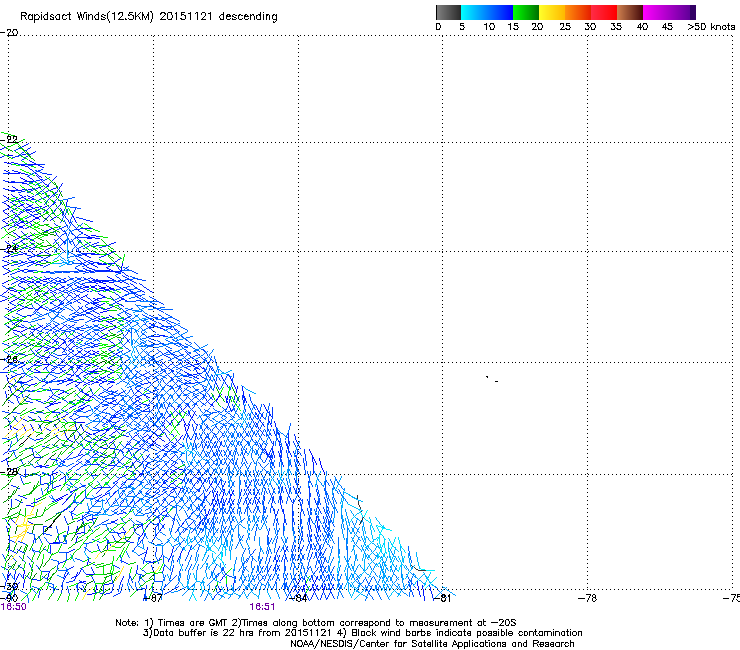This screenshot has height=650, width=740.
Task: Click the dark purple >50 knots segment
Action: click(692, 12)
